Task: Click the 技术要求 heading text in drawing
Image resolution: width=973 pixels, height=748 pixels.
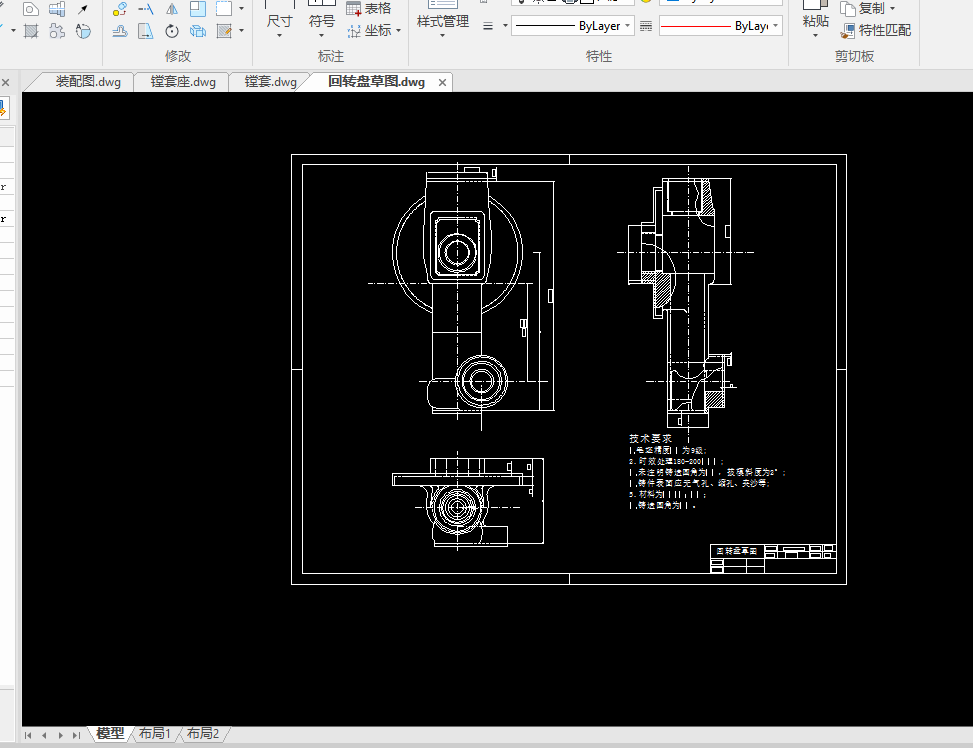Action: pos(650,438)
